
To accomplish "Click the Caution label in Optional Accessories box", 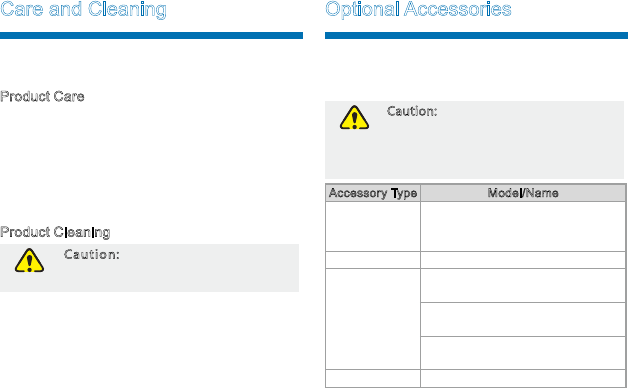I will (x=412, y=111).
